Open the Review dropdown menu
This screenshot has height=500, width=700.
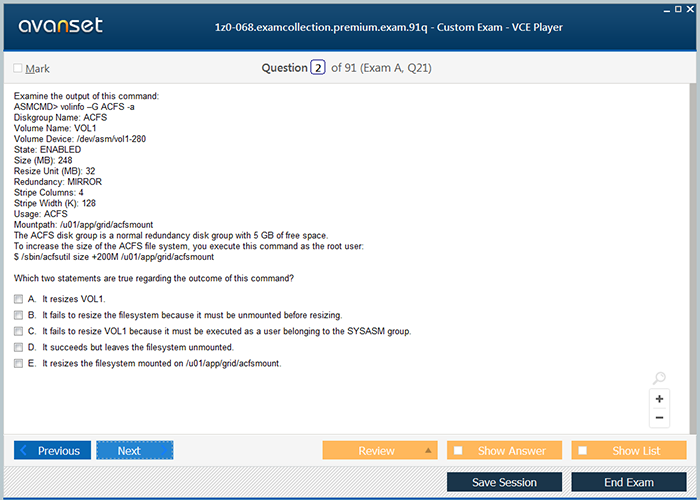380,450
